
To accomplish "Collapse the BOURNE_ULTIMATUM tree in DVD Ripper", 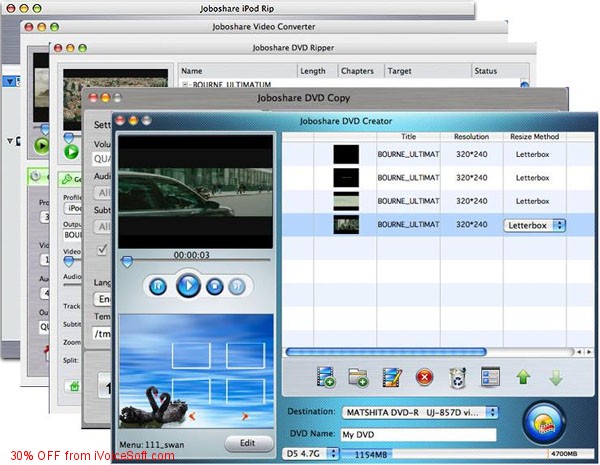I will click(185, 84).
